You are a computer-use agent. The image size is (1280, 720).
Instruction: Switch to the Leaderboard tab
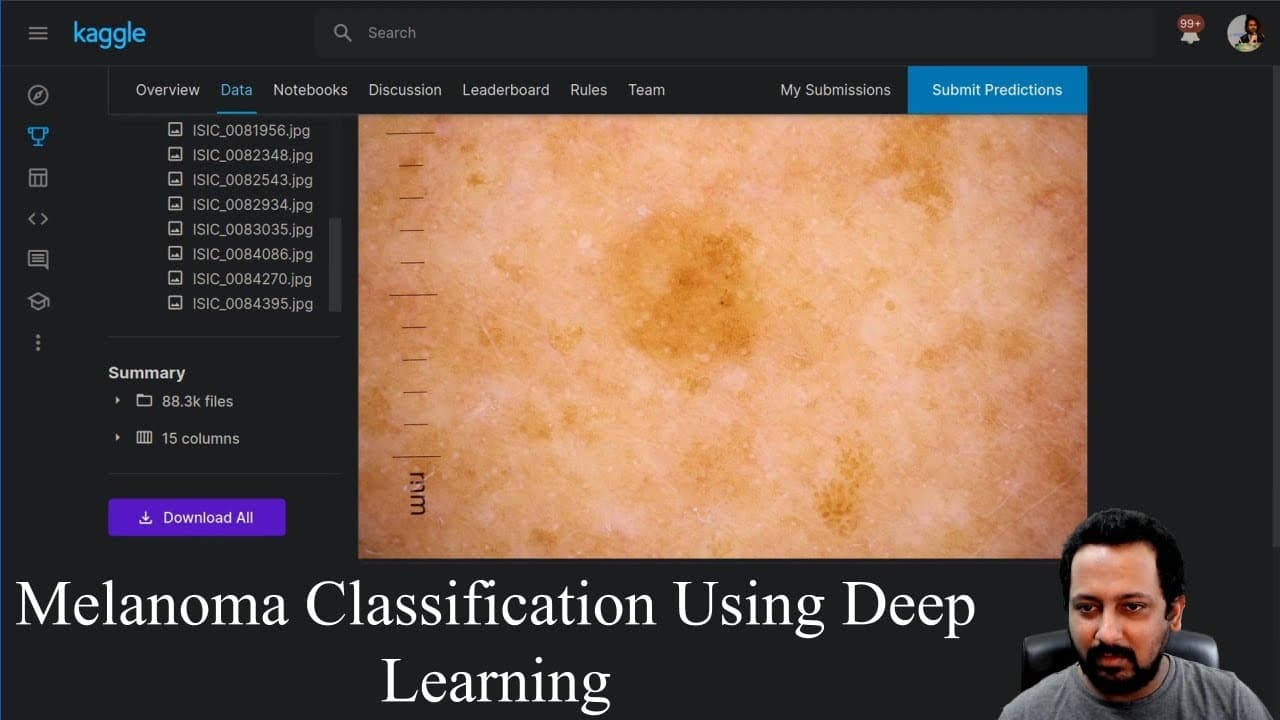pos(505,90)
